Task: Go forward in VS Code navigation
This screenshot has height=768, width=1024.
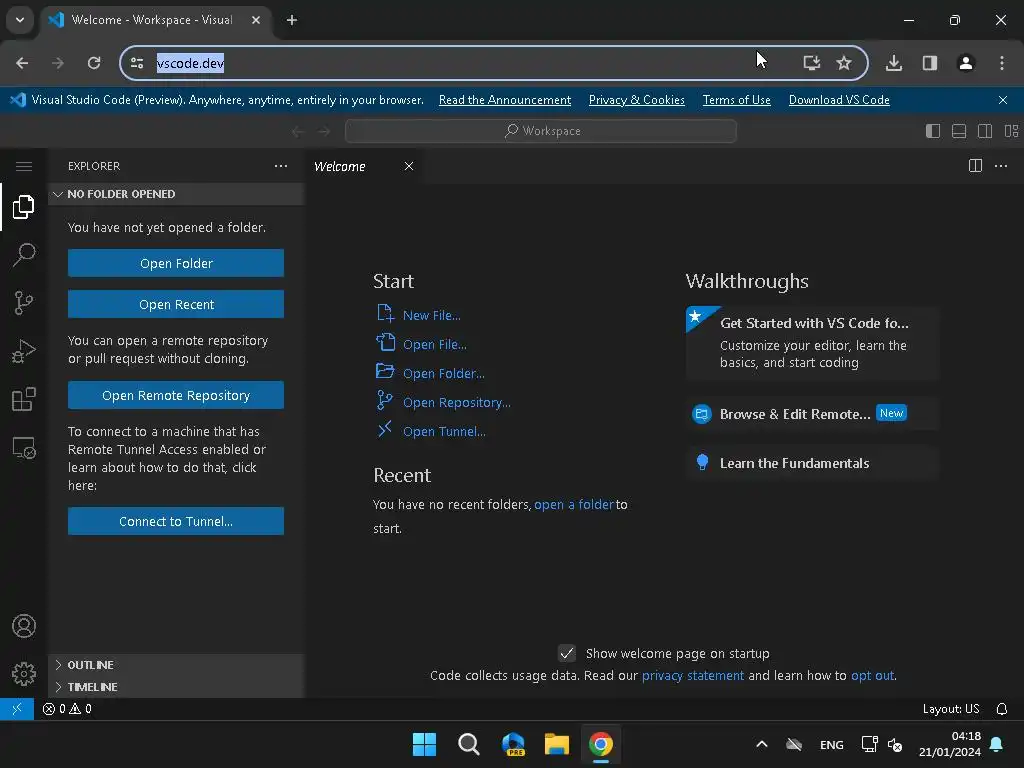Action: click(x=325, y=131)
